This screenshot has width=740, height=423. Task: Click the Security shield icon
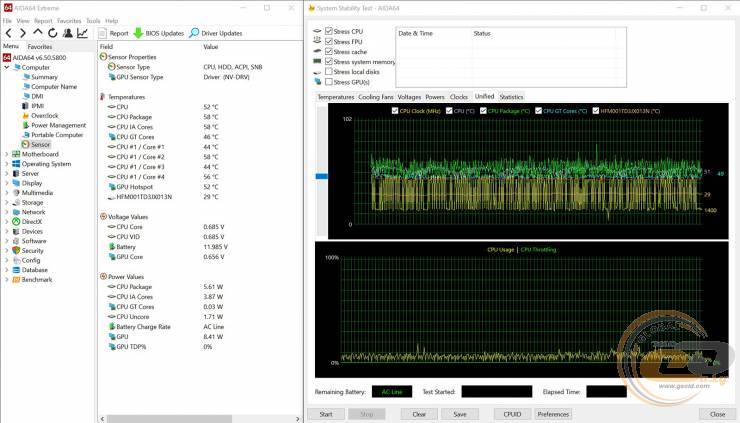point(16,251)
